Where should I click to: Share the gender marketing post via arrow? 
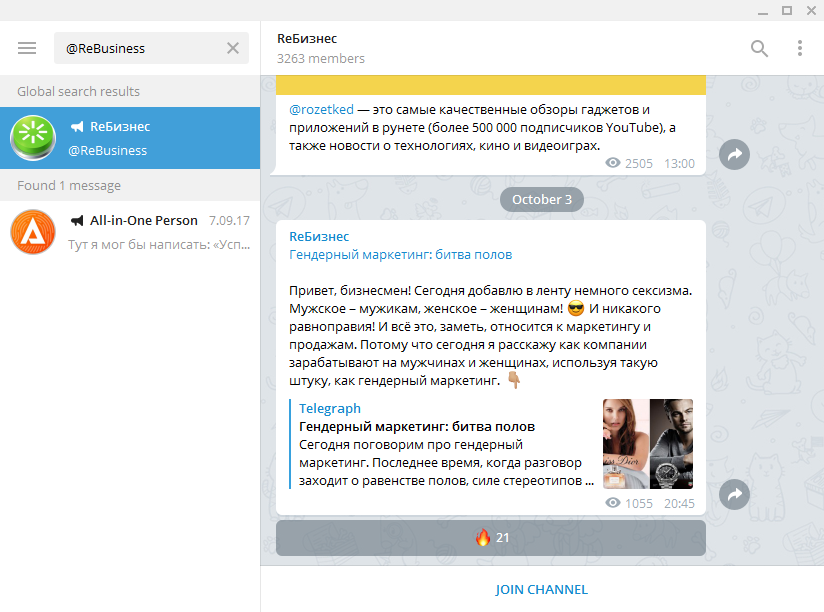click(x=735, y=494)
